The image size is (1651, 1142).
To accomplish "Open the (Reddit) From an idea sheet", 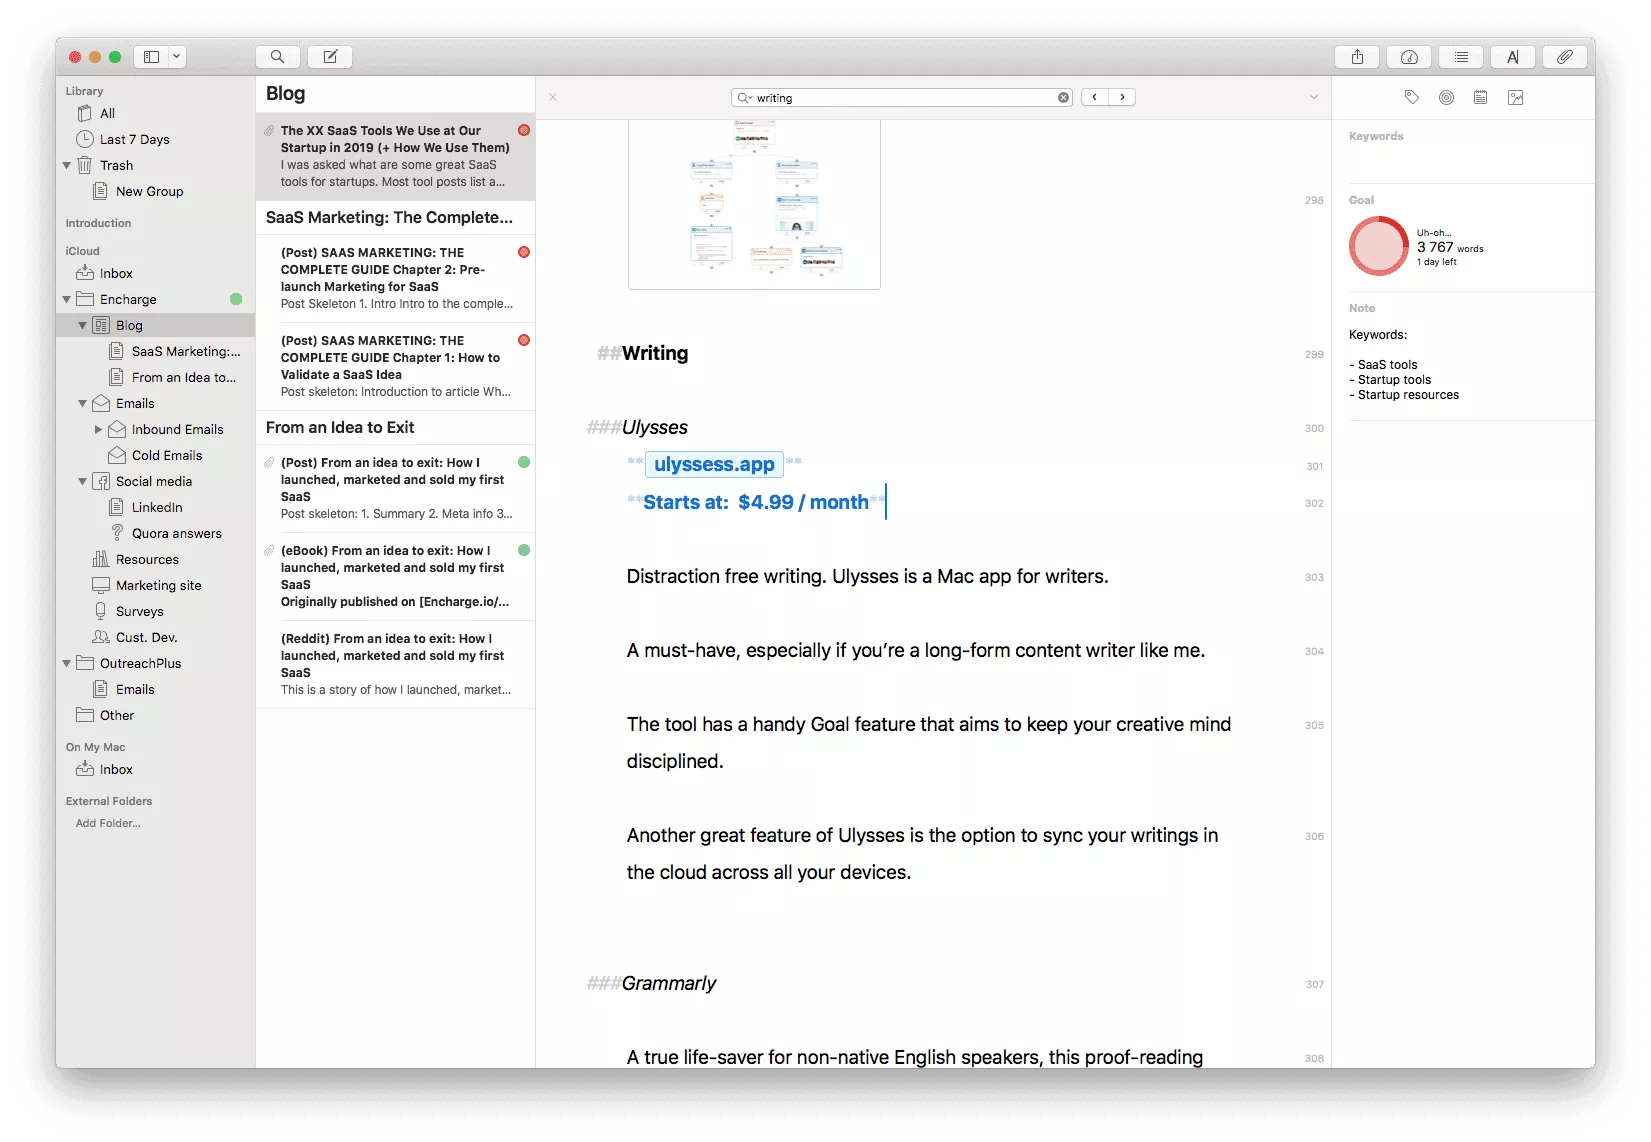I will pos(396,664).
